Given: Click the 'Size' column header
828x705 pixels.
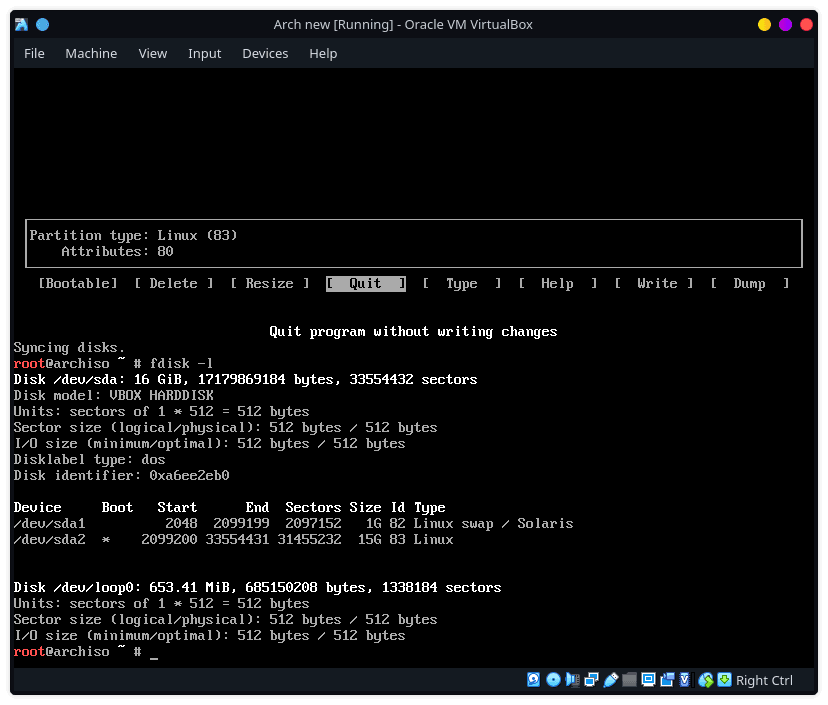Looking at the screenshot, I should click(365, 507).
